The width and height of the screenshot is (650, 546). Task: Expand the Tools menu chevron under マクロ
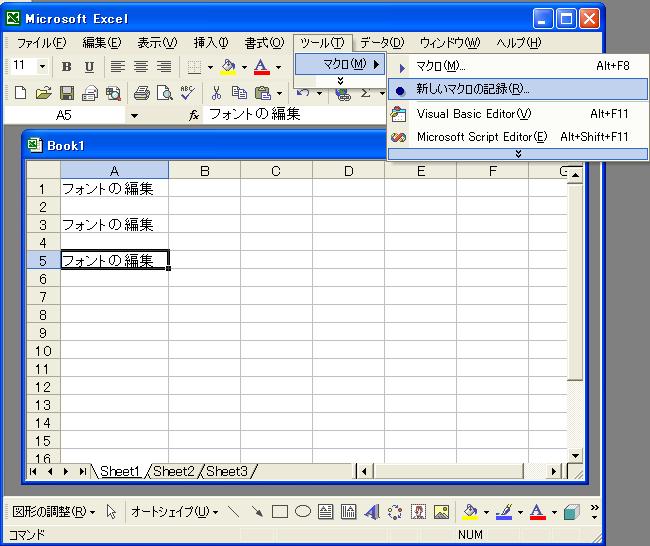coord(340,81)
